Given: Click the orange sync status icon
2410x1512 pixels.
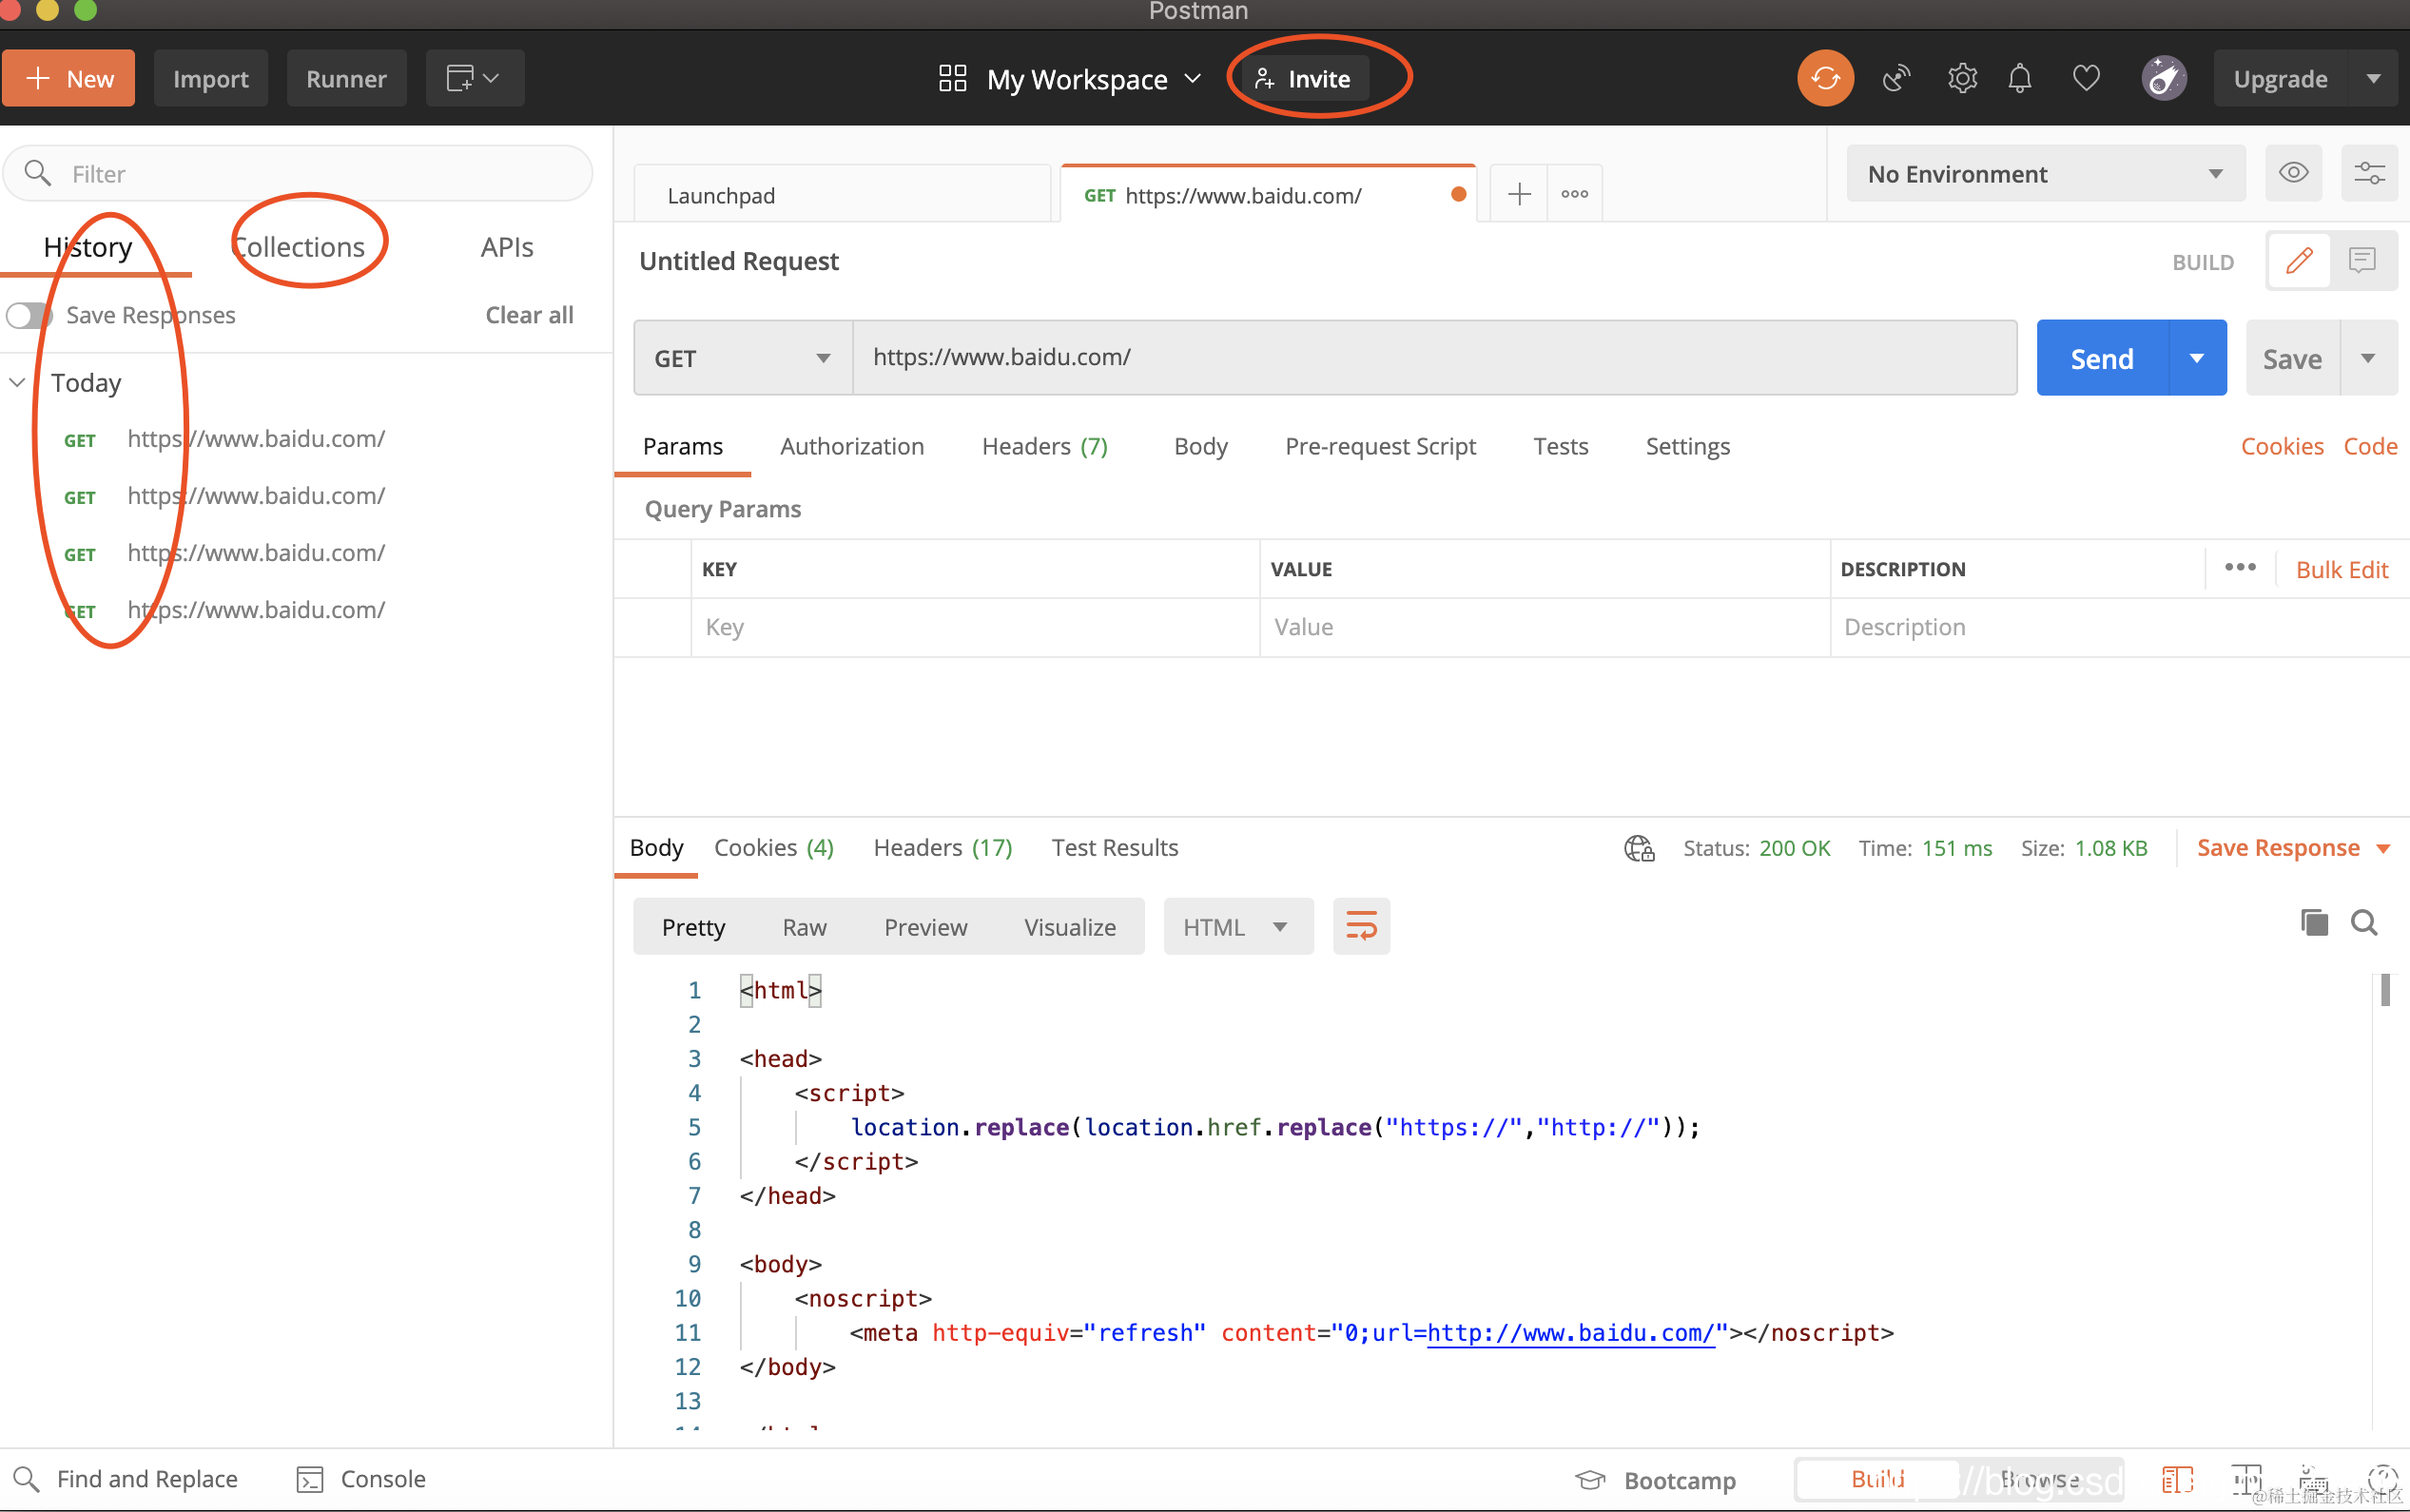Looking at the screenshot, I should coord(1825,78).
